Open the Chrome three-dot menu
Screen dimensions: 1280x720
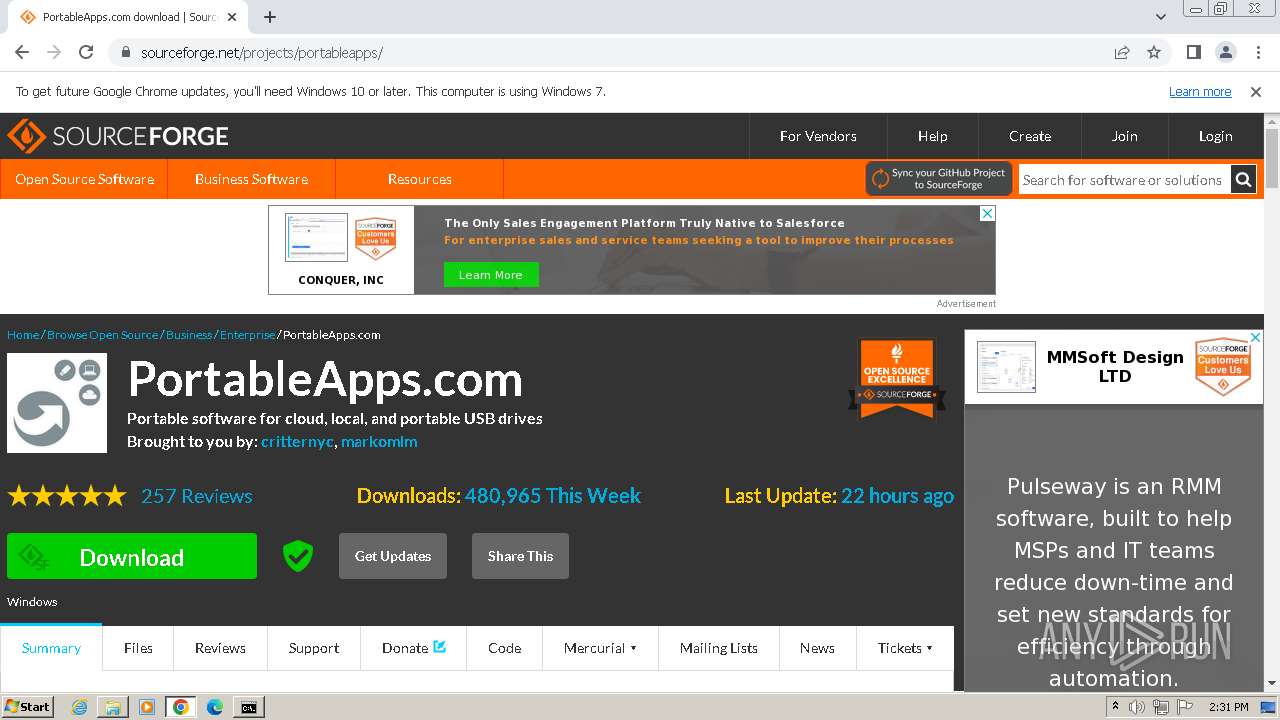click(1257, 52)
